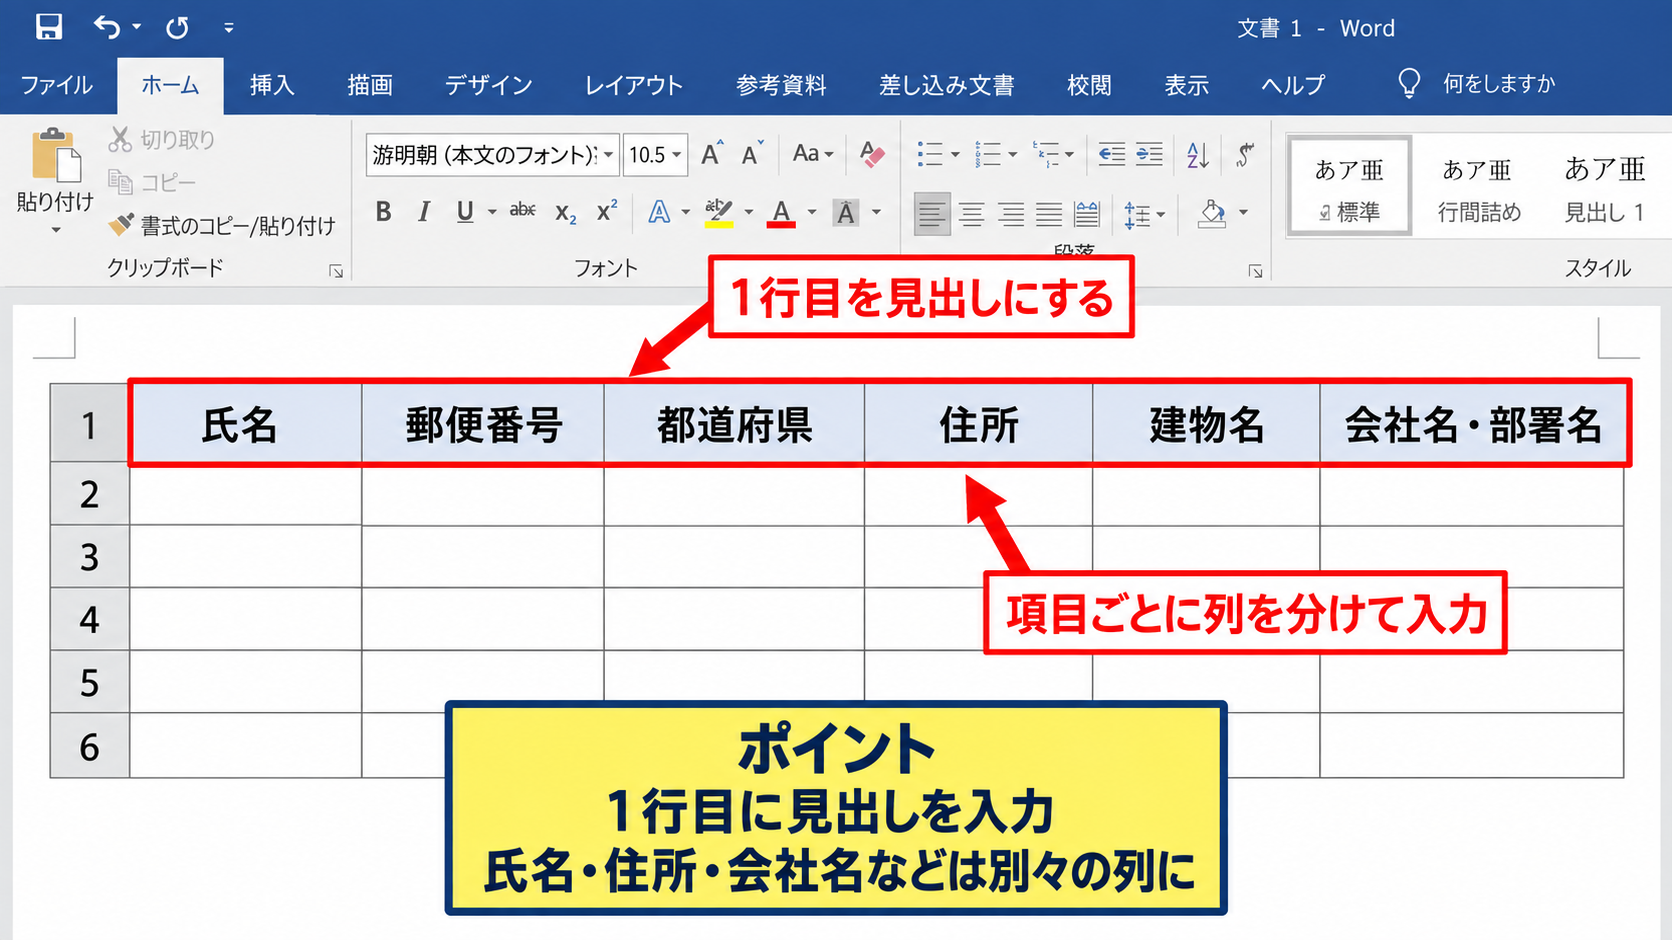The height and width of the screenshot is (940, 1672).
Task: Open the font size 10.5 dropdown
Action: pos(677,155)
